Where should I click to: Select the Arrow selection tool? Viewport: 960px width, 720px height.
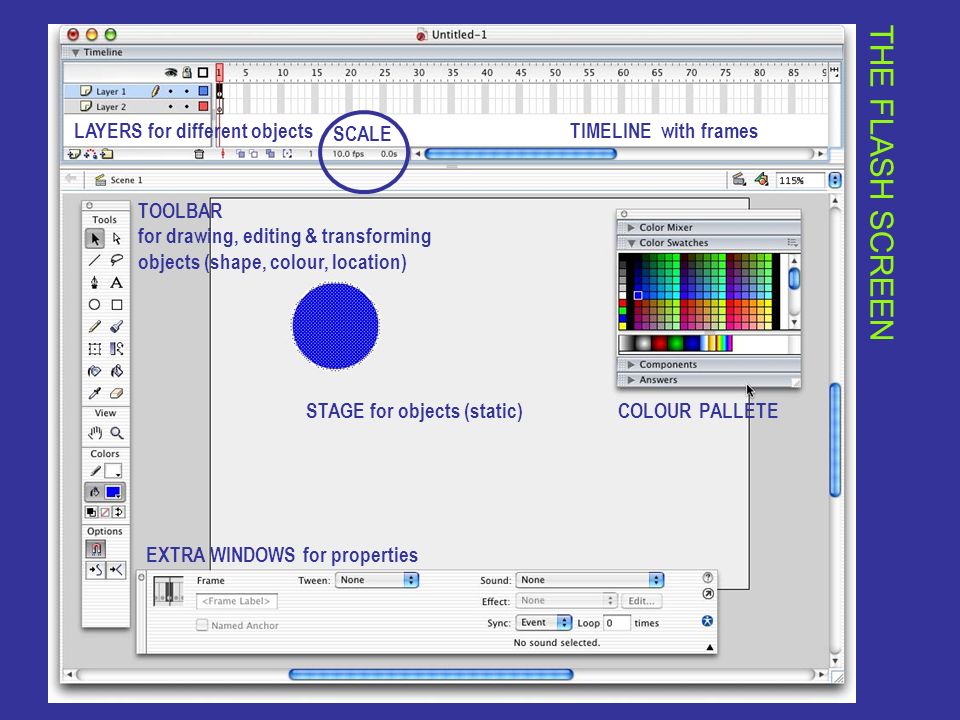(94, 239)
